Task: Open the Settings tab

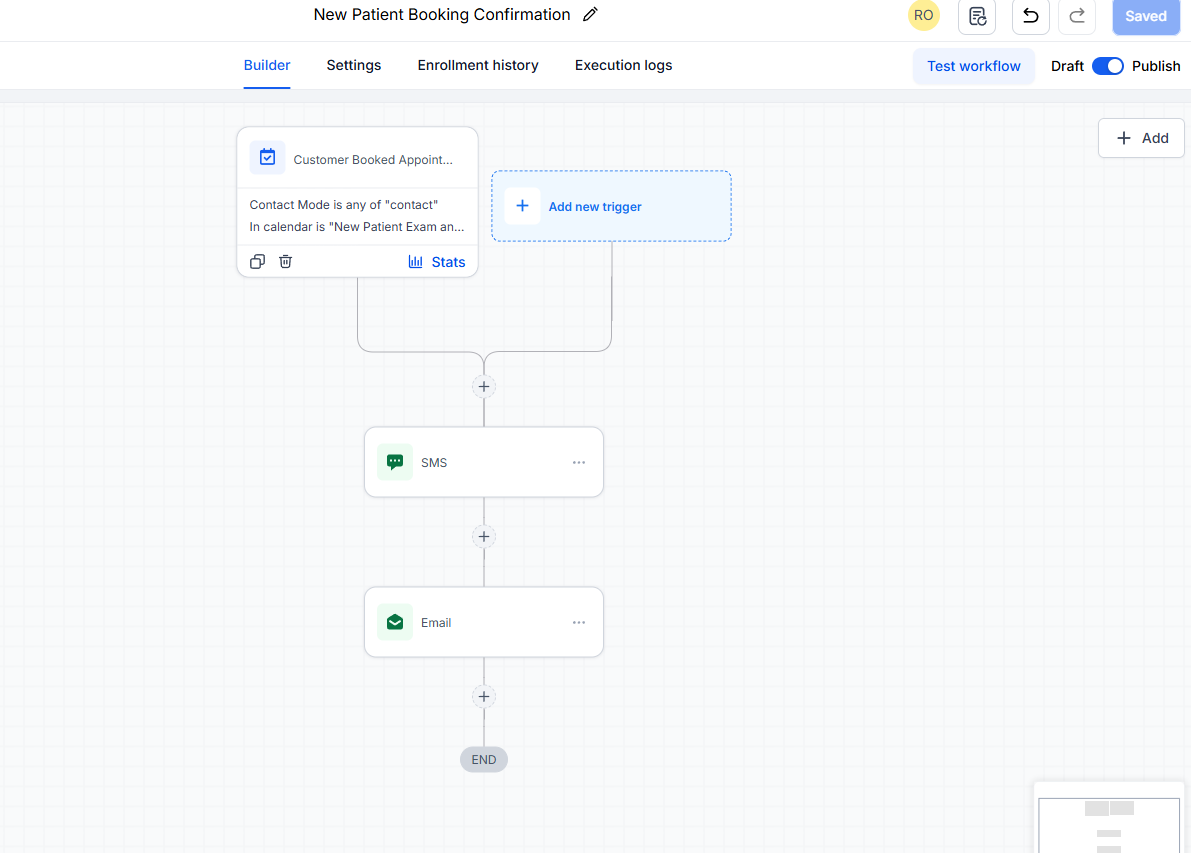Action: (354, 65)
